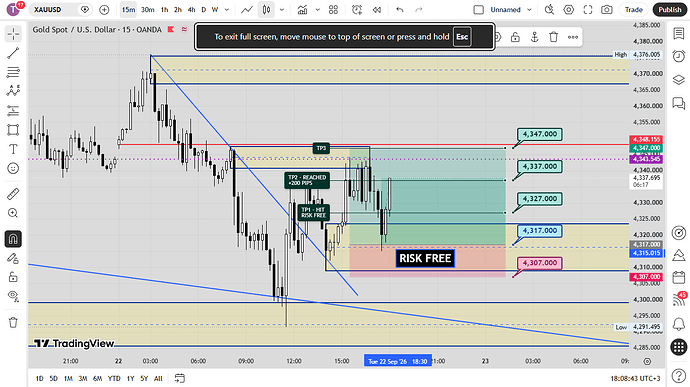690x387 pixels.
Task: Create an alert from top toolbar
Action: [357, 9]
